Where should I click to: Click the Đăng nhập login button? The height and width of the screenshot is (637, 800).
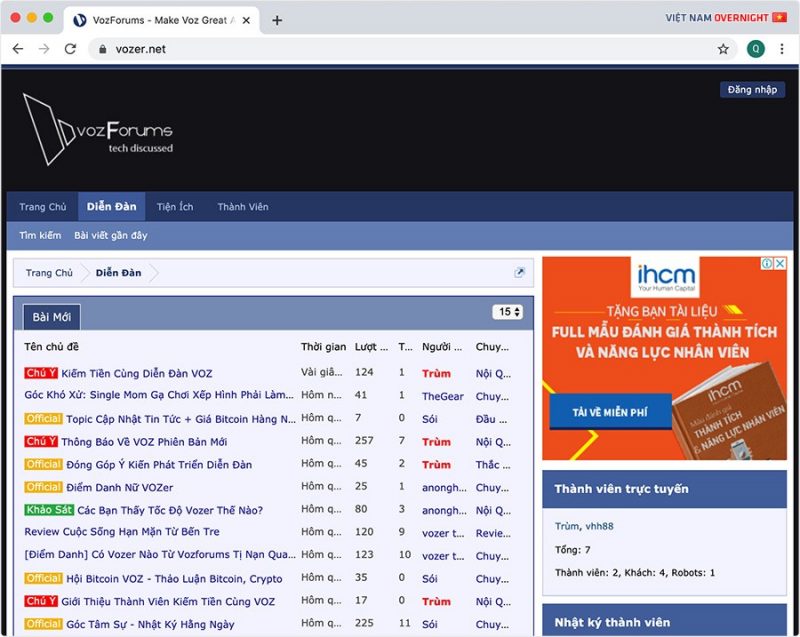click(x=753, y=90)
